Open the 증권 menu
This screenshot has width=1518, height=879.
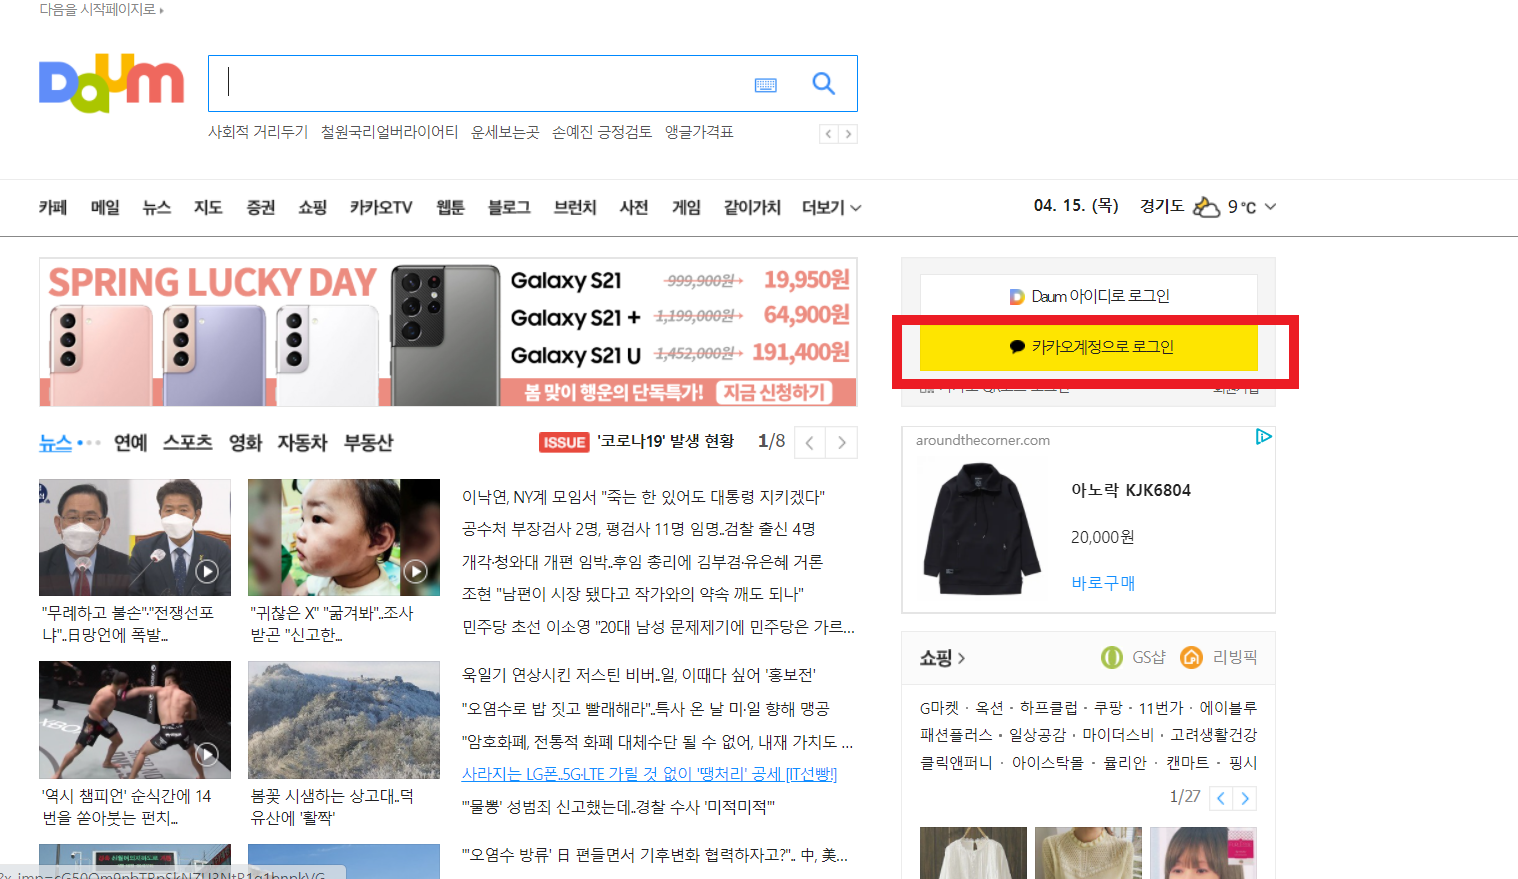(261, 207)
